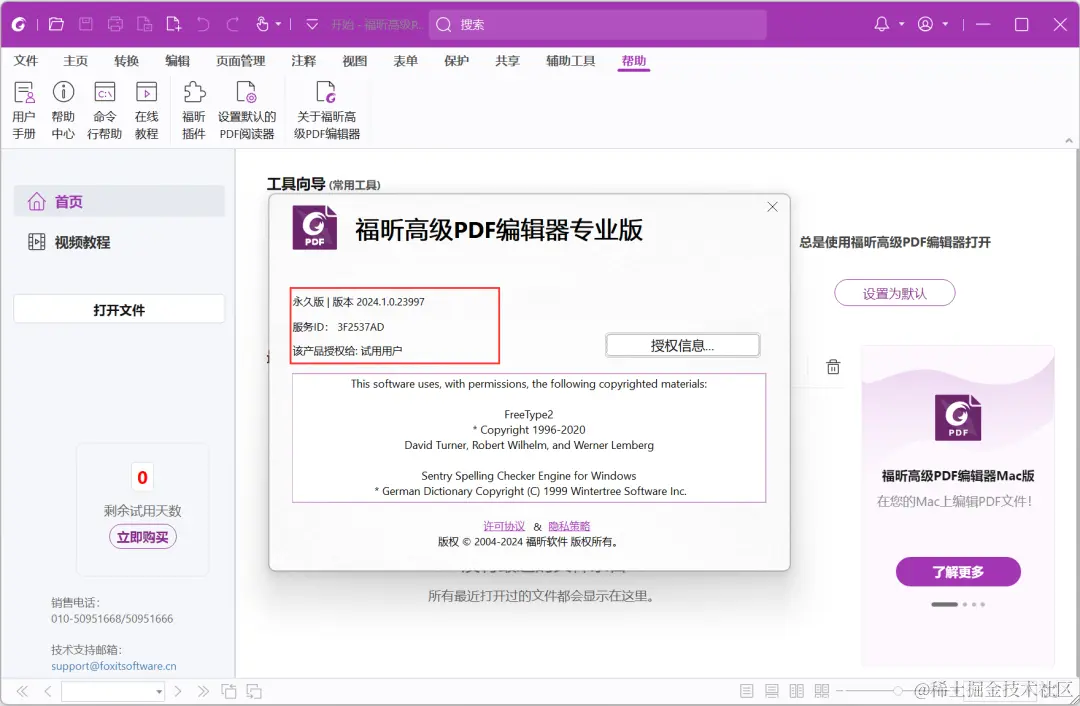1080x706 pixels.
Task: Click the Save icon in quick toolbar
Action: [86, 24]
